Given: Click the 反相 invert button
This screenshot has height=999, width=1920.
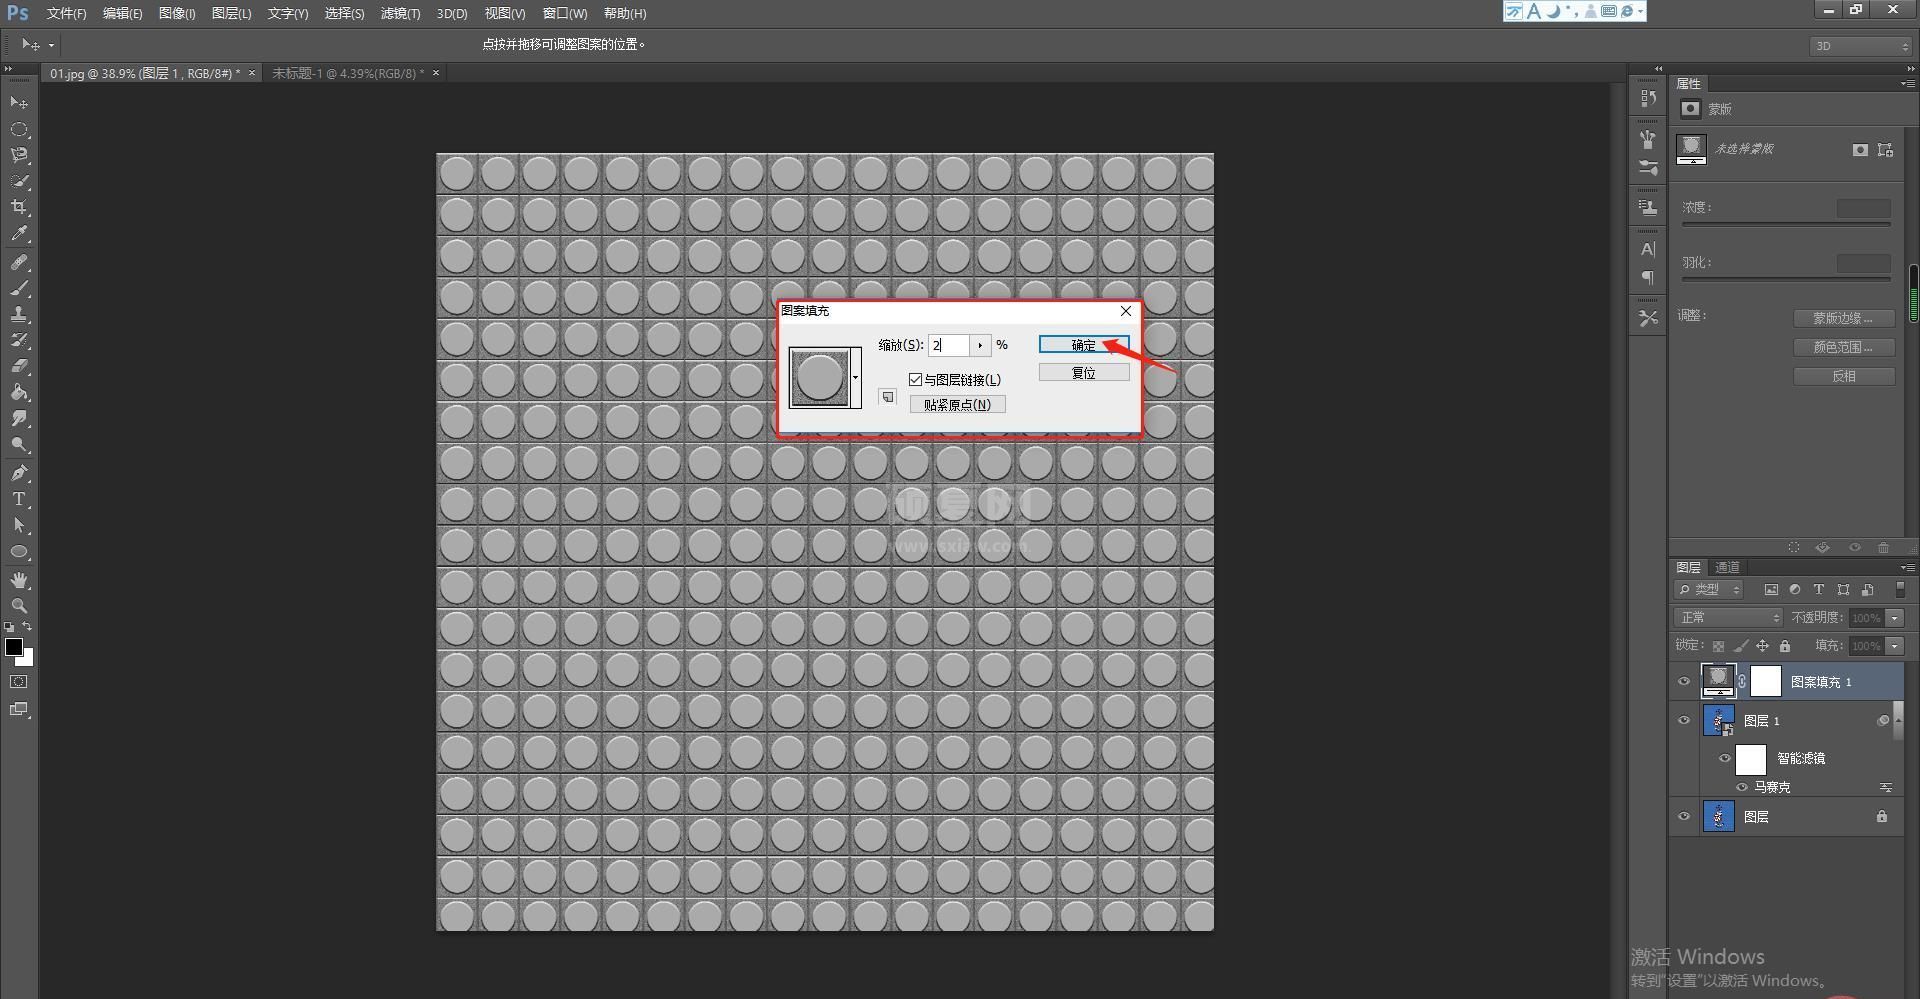Looking at the screenshot, I should pos(1844,376).
